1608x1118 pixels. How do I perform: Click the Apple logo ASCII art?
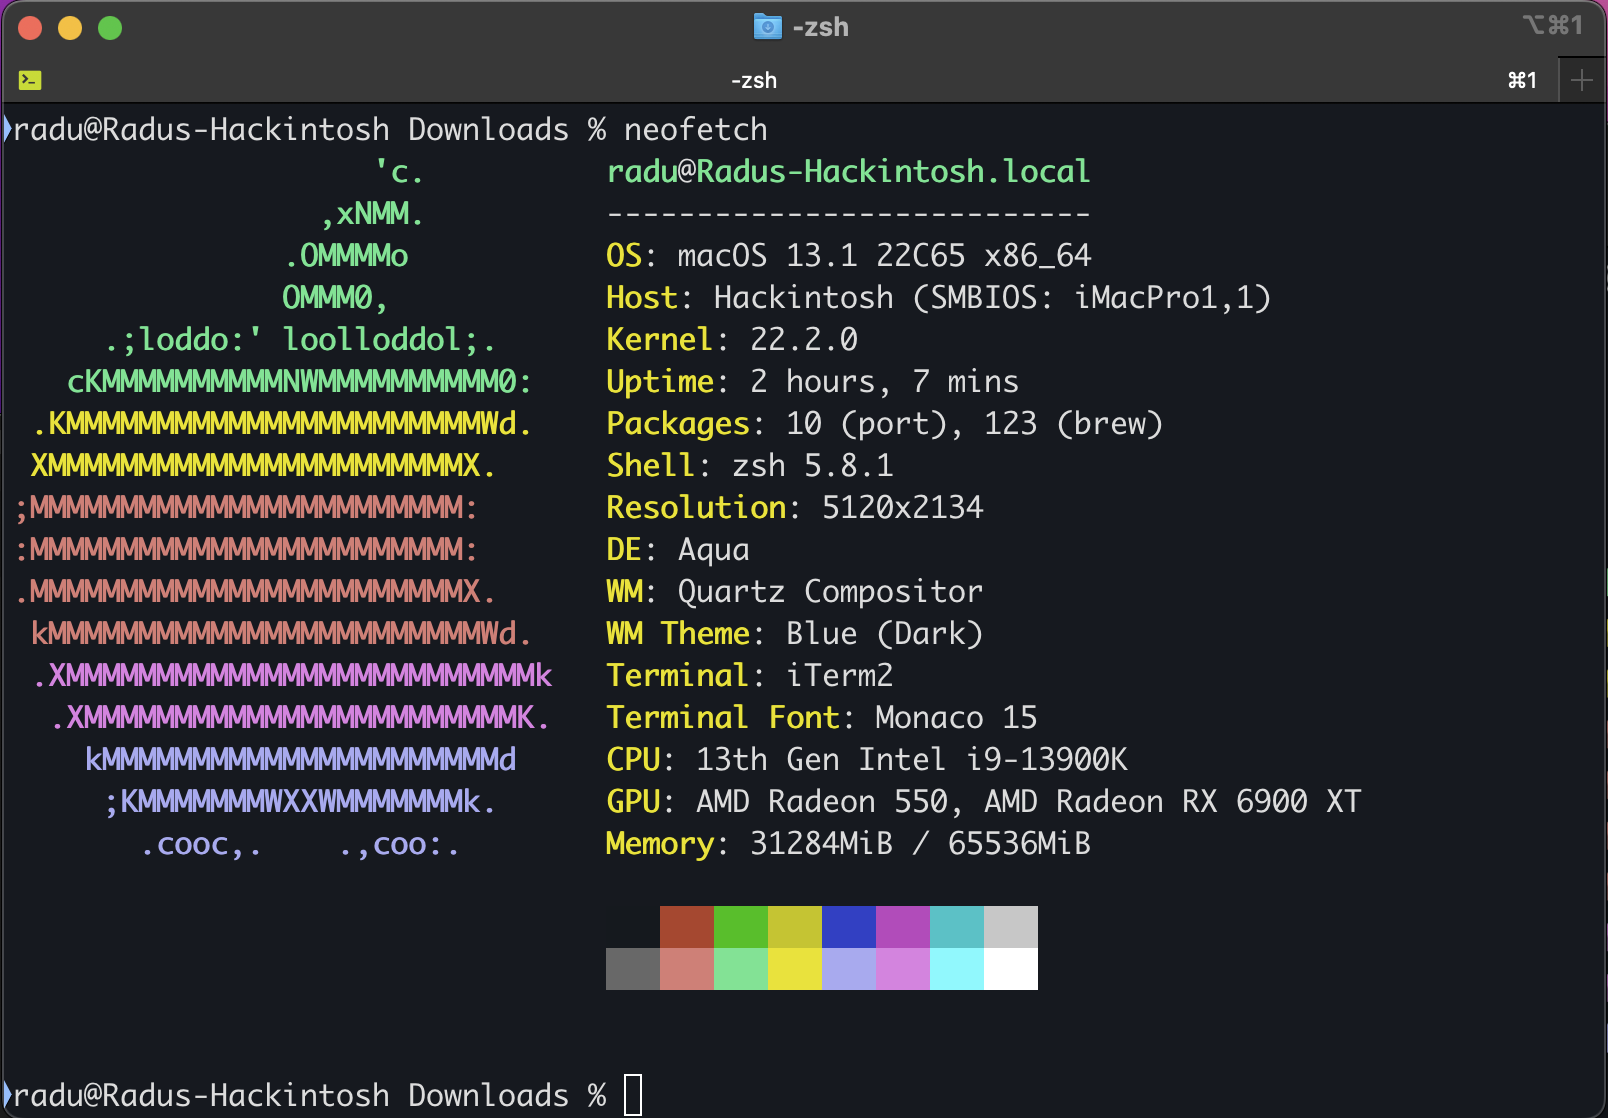284,508
